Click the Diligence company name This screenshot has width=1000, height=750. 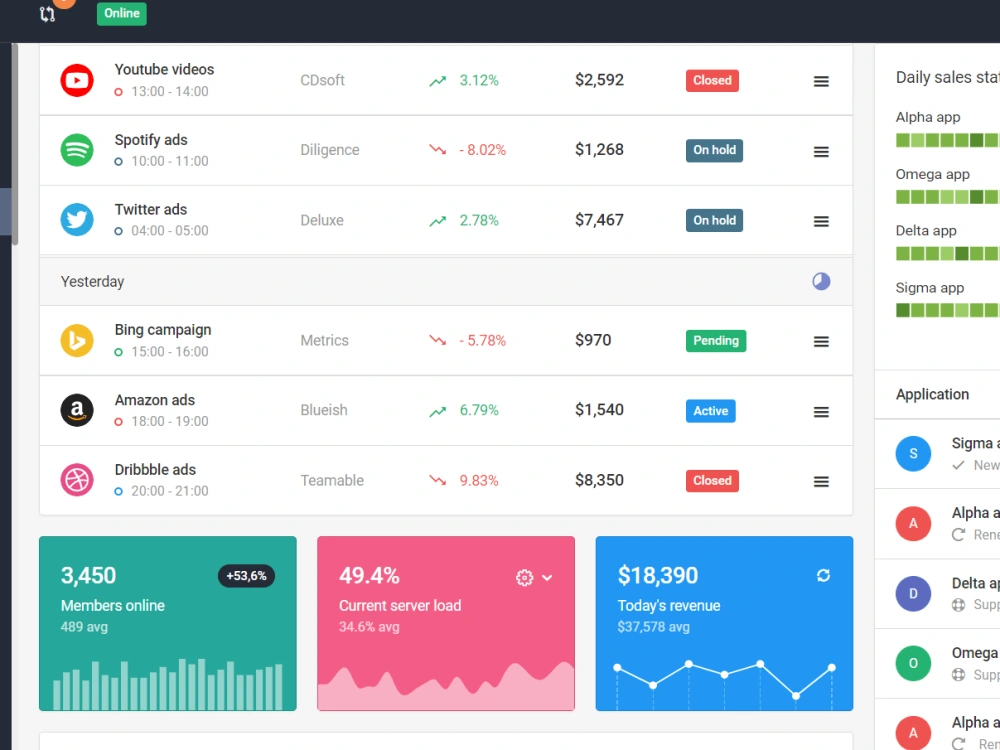[330, 150]
